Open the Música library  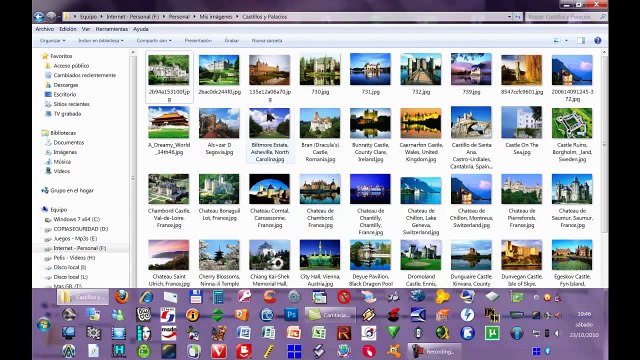[x=62, y=162]
